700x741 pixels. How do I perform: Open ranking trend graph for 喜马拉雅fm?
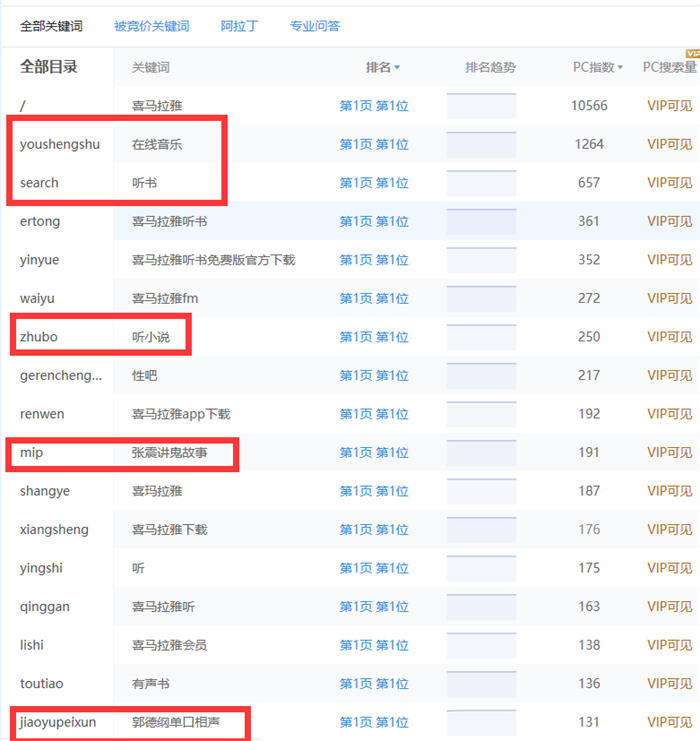pos(481,298)
